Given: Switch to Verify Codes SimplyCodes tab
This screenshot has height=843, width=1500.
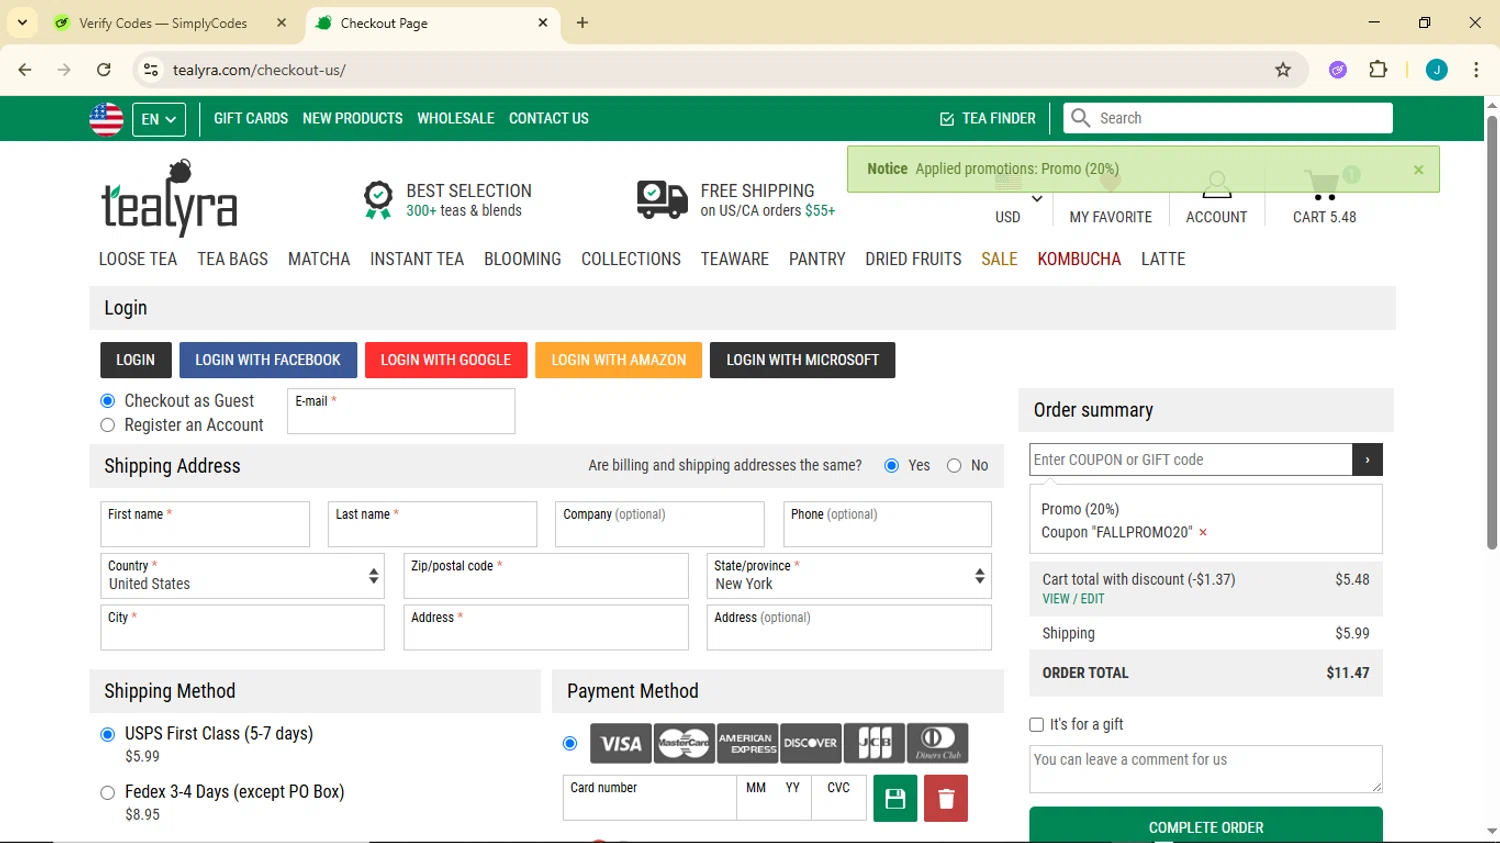Looking at the screenshot, I should coord(170,23).
